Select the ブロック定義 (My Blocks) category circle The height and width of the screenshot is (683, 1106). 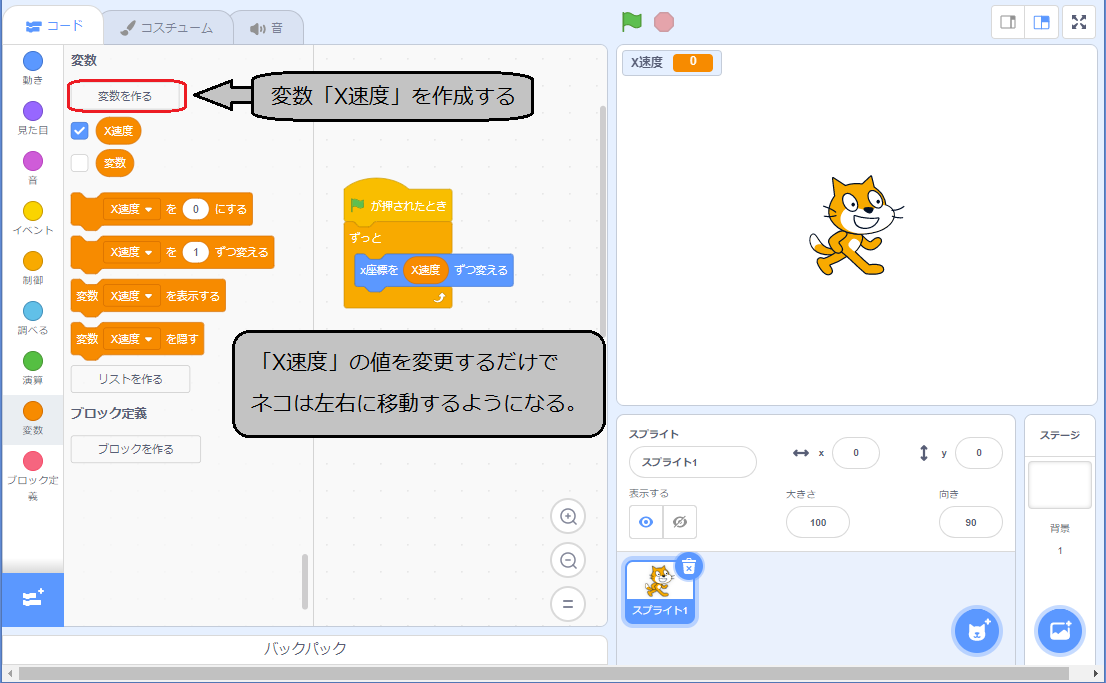pos(32,461)
